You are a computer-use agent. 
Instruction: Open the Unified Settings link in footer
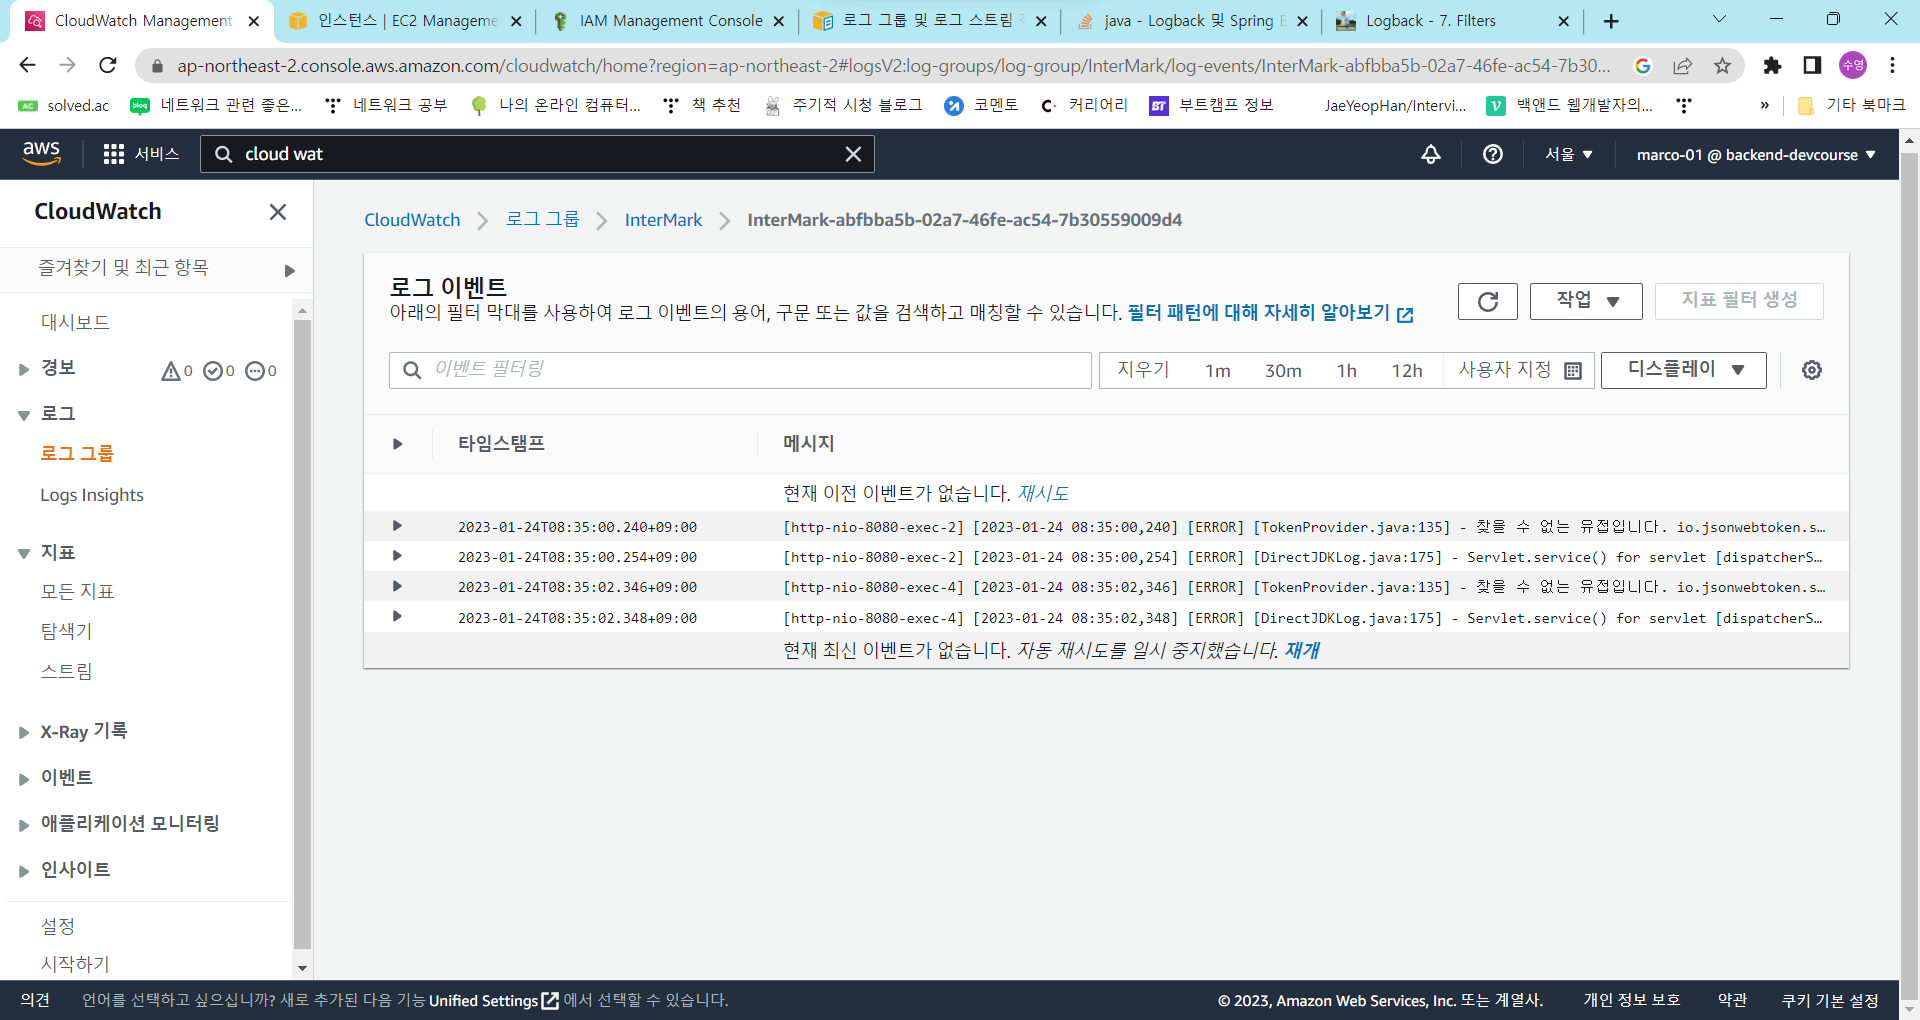pyautogui.click(x=494, y=1000)
